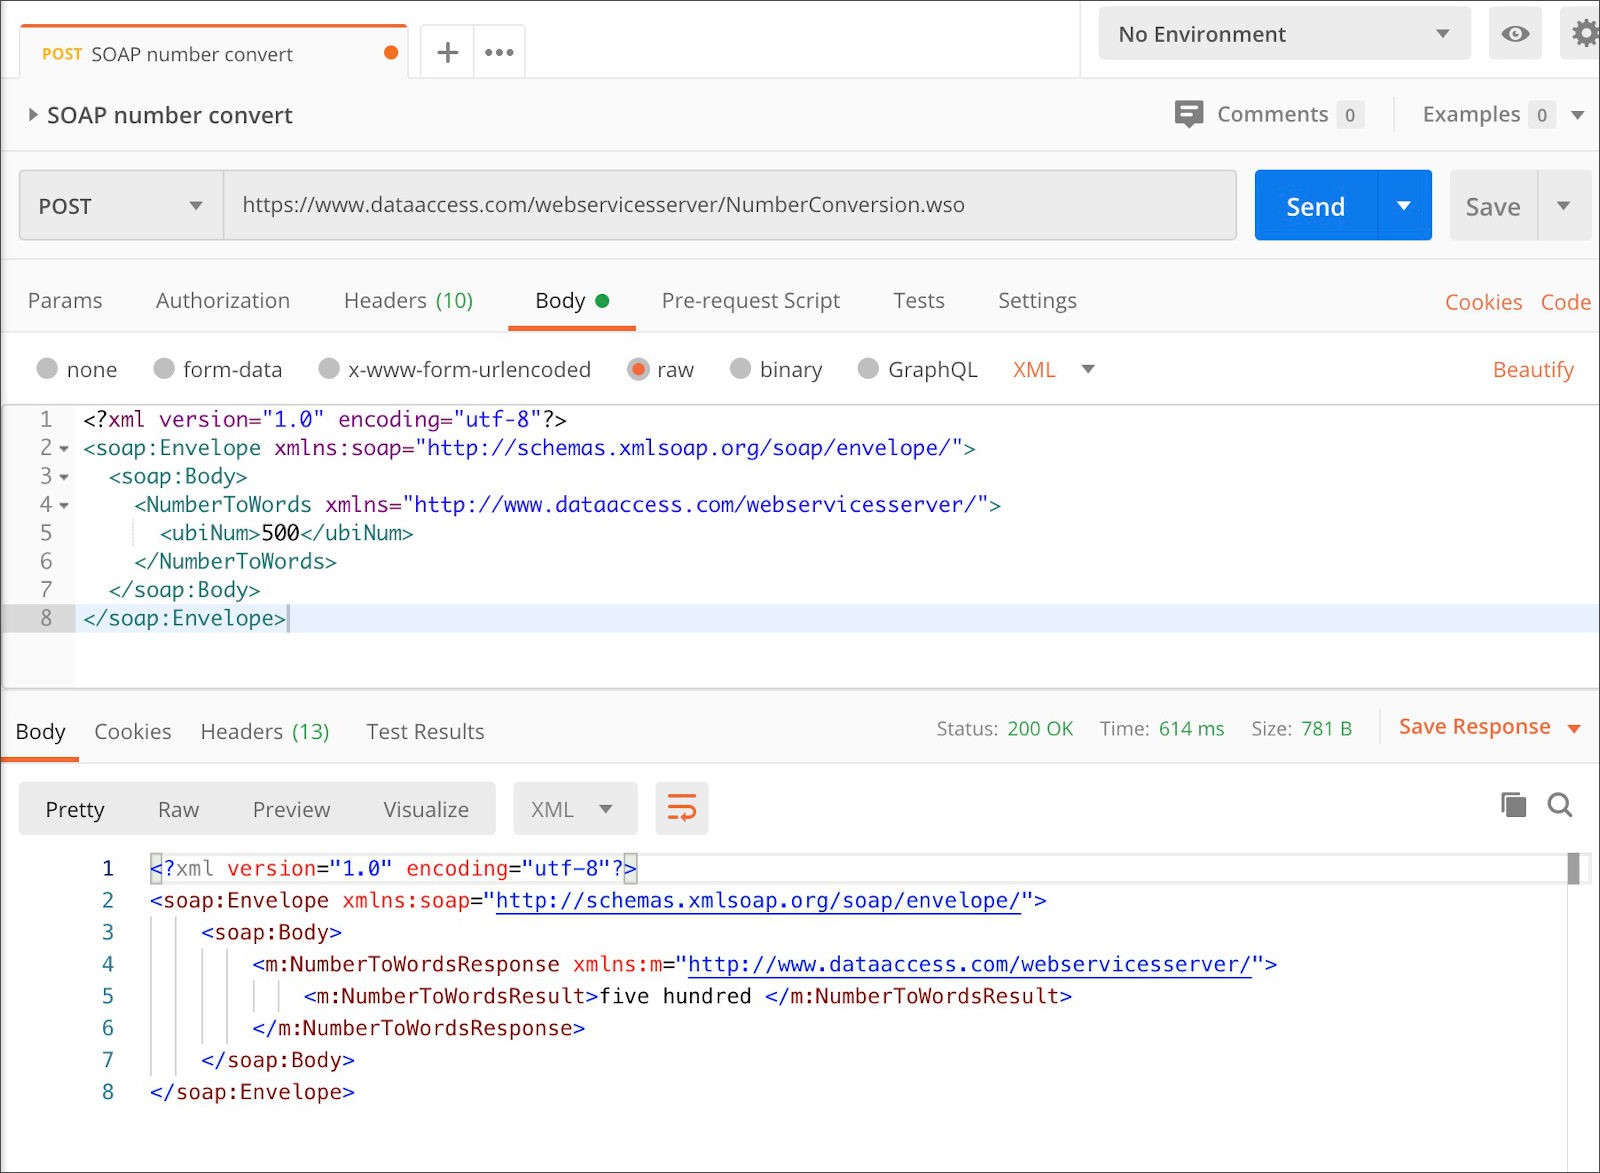Image resolution: width=1600 pixels, height=1173 pixels.
Task: Select the raw body type
Action: pyautogui.click(x=638, y=369)
